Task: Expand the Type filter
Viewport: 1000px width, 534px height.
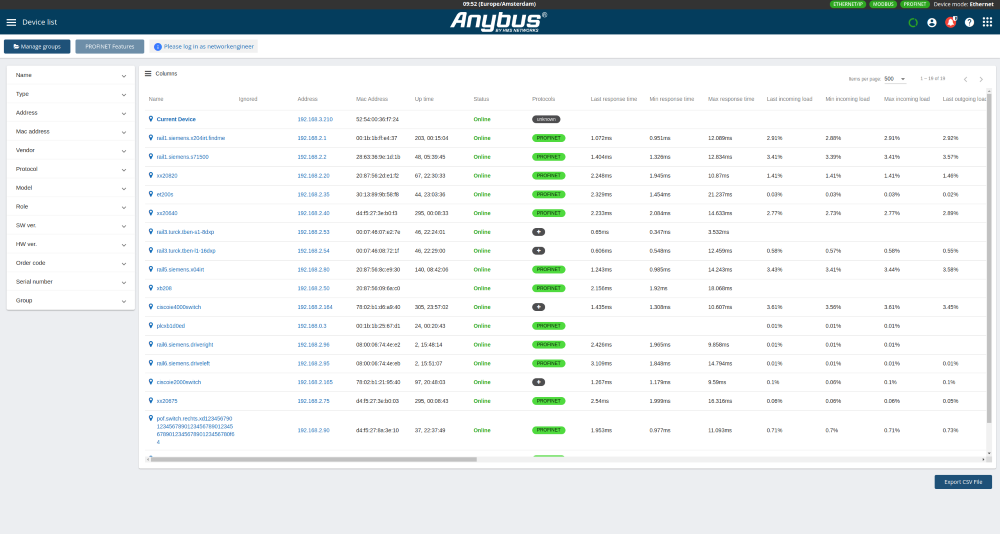Action: (71, 94)
